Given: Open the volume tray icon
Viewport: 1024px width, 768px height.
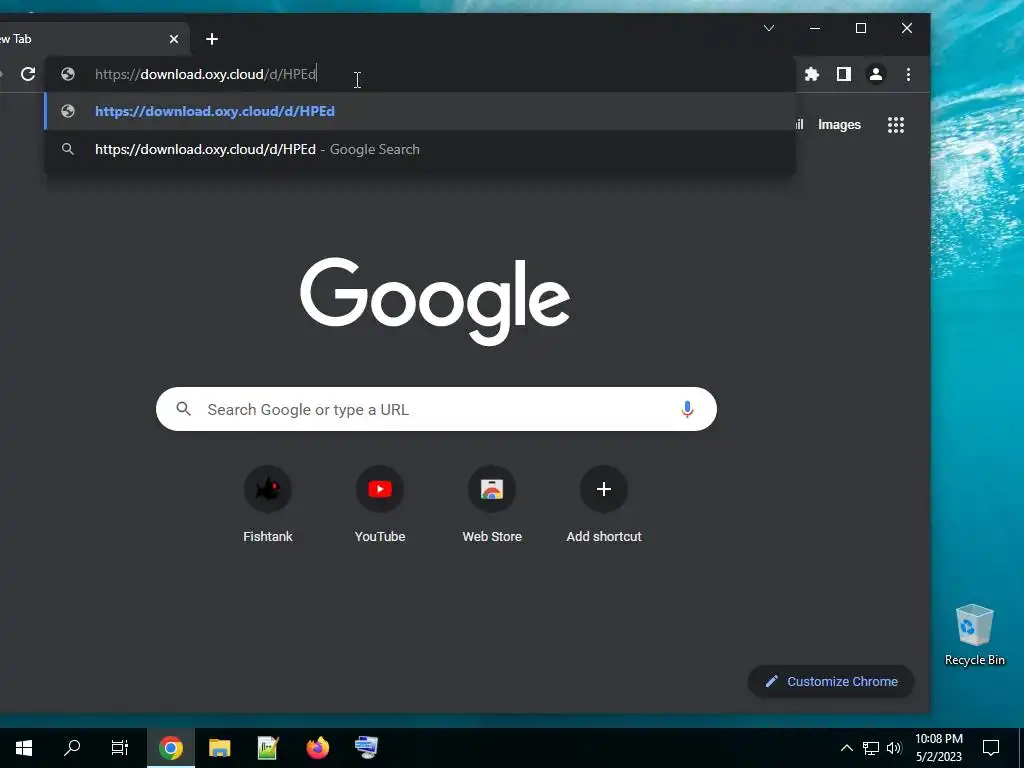Looking at the screenshot, I should pos(894,748).
